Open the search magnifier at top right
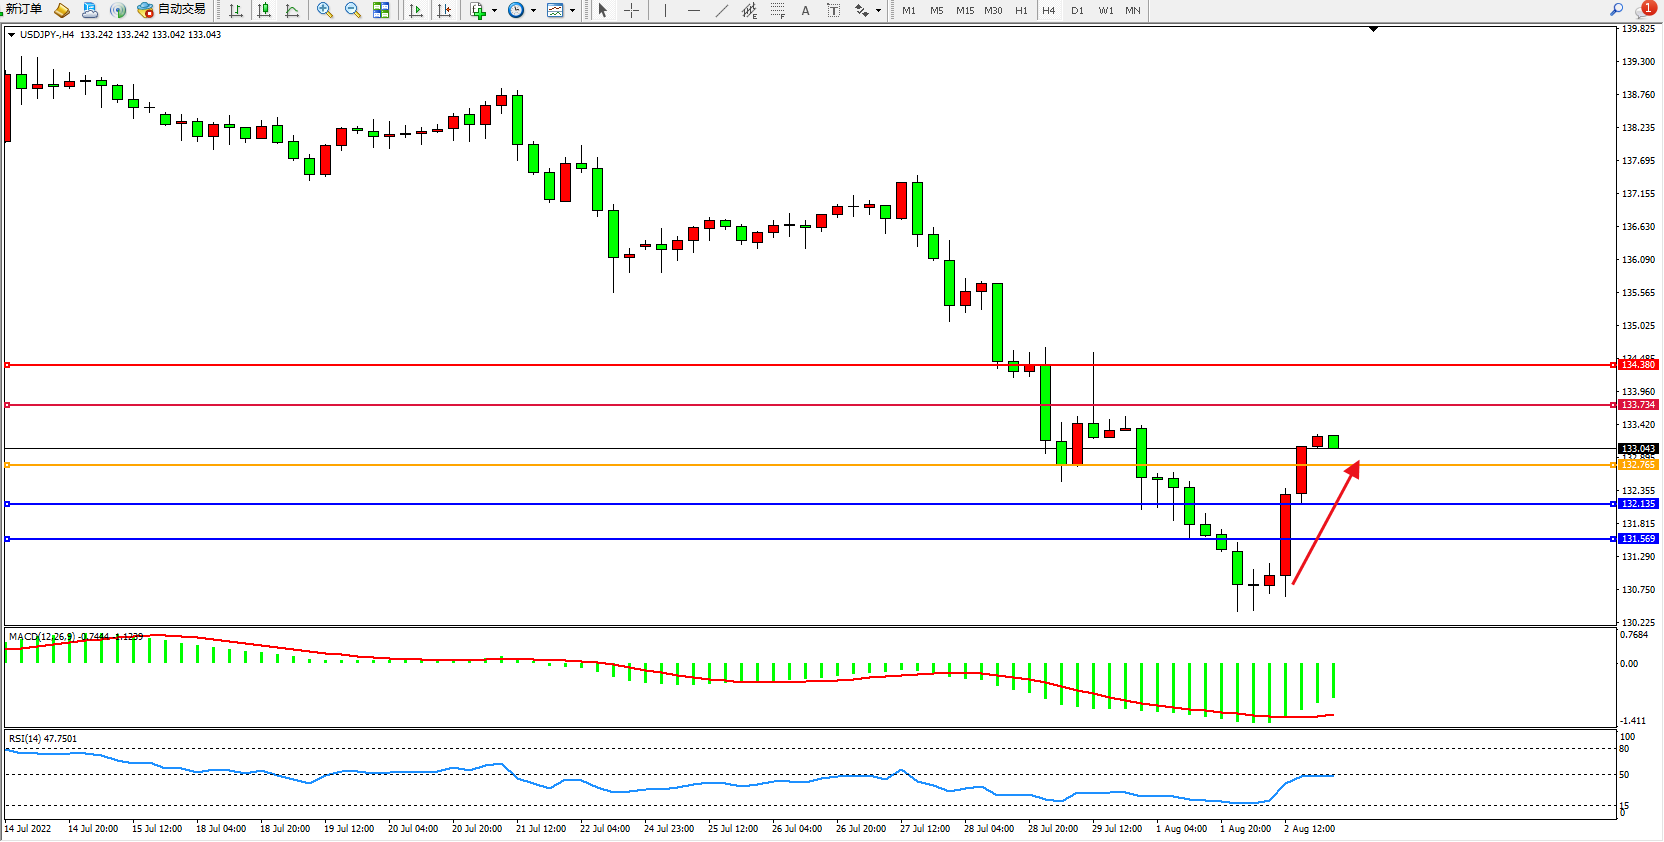This screenshot has width=1664, height=842. pos(1616,10)
